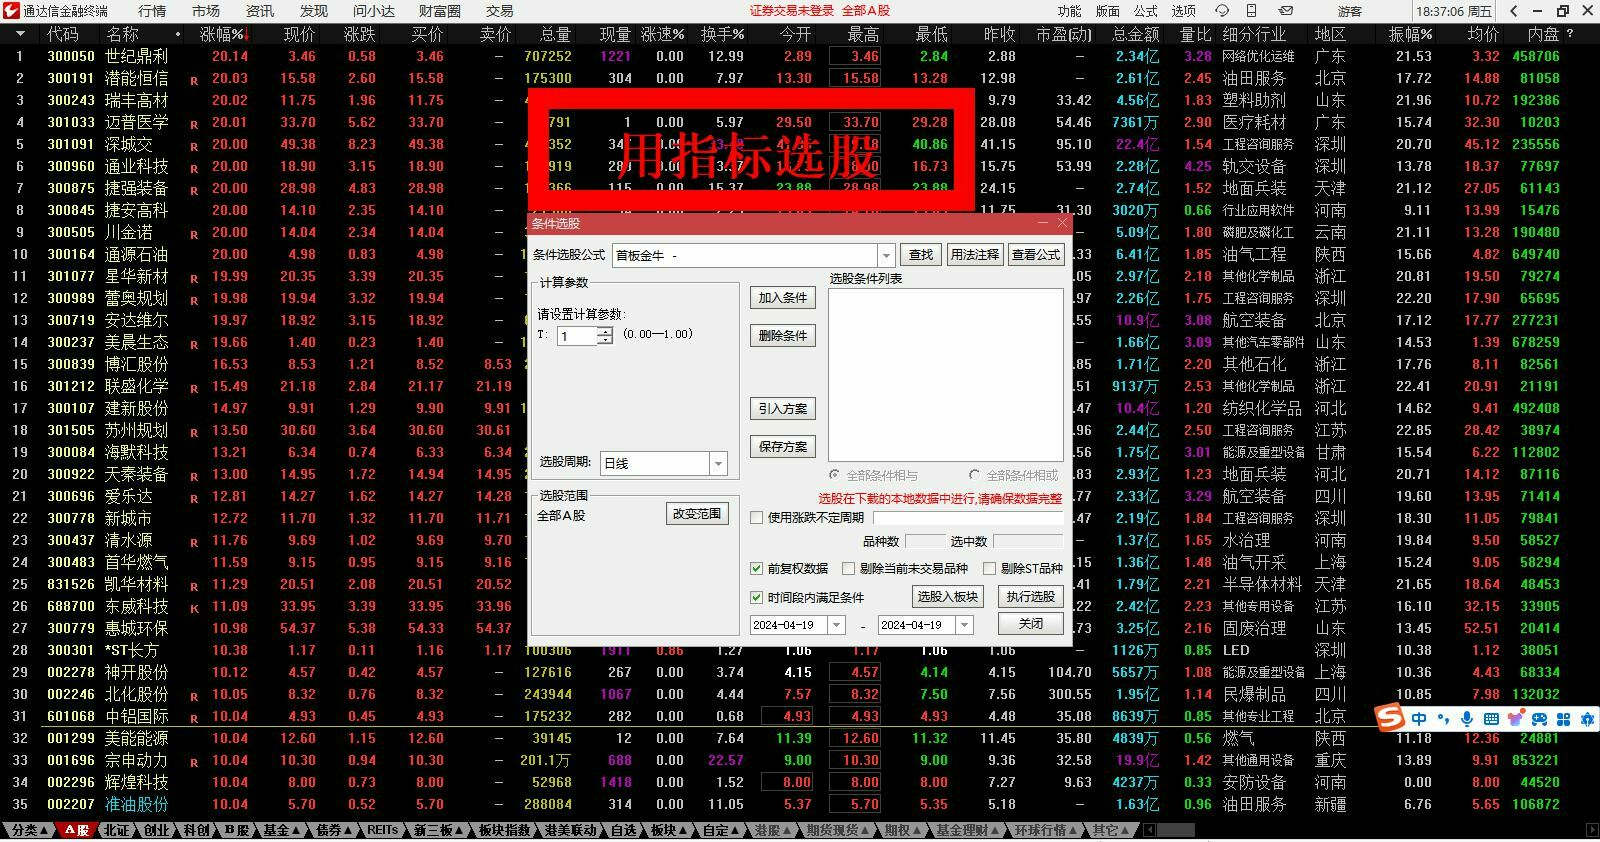Increase parameter T with up arrow

[604, 331]
